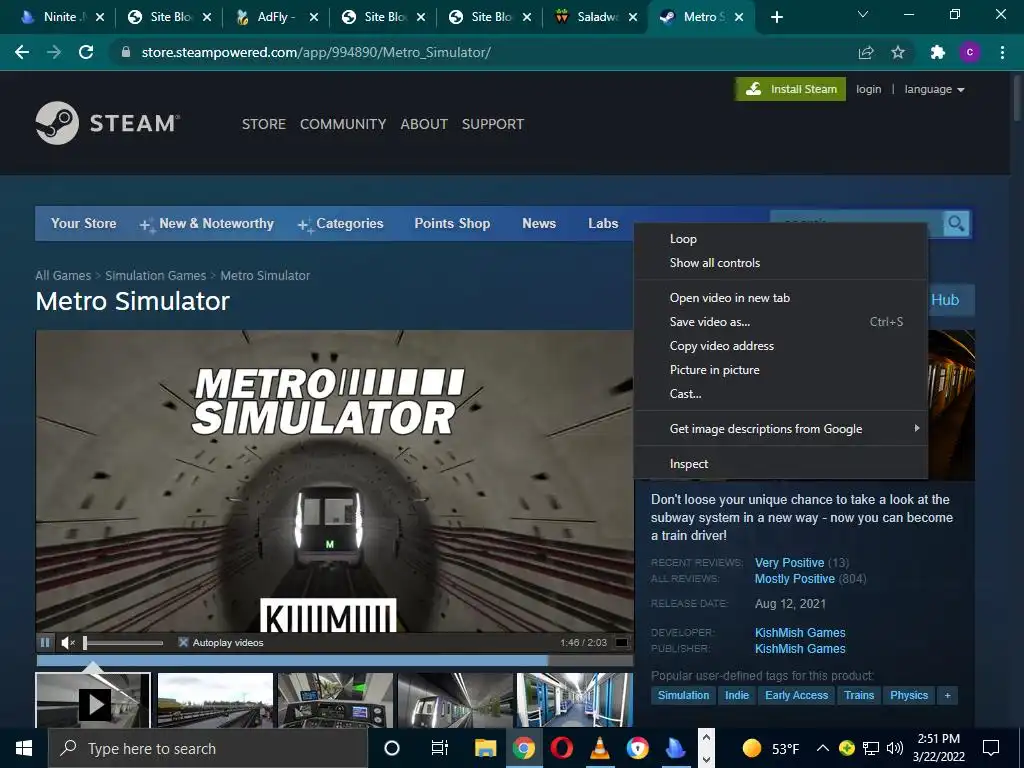Select Open video in new tab
The width and height of the screenshot is (1024, 768).
781,298
